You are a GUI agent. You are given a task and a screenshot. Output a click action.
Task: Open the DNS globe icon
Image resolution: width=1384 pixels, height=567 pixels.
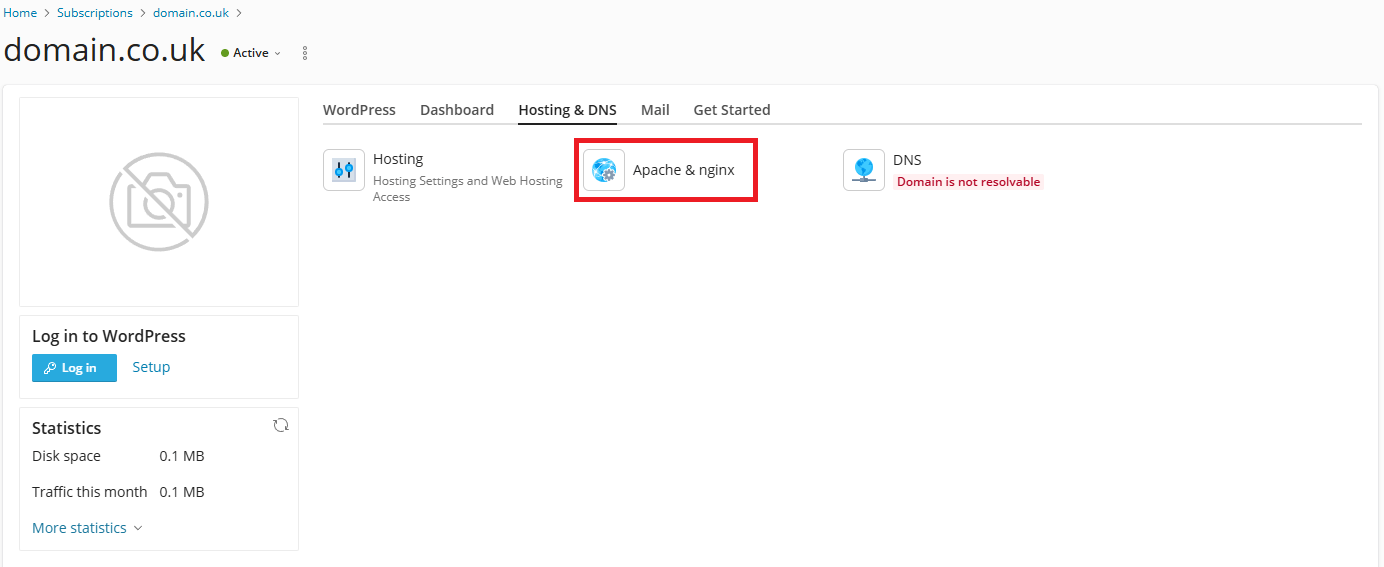tap(864, 170)
